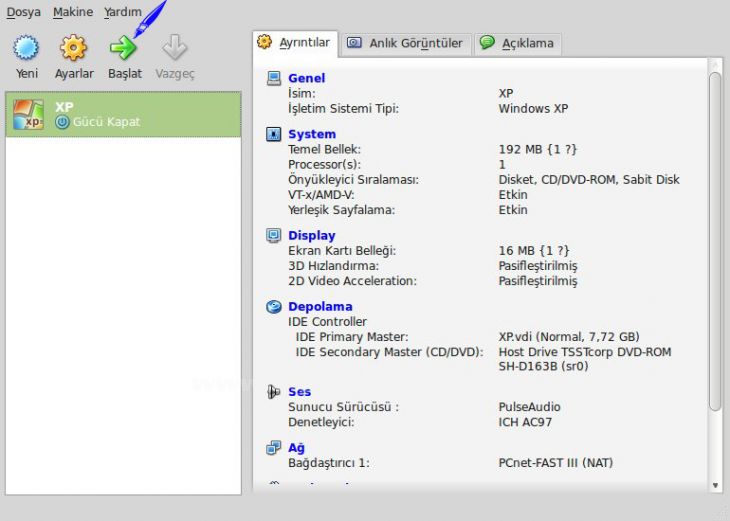Click the Ses section speaker icon
Image resolution: width=730 pixels, height=521 pixels.
(x=274, y=392)
